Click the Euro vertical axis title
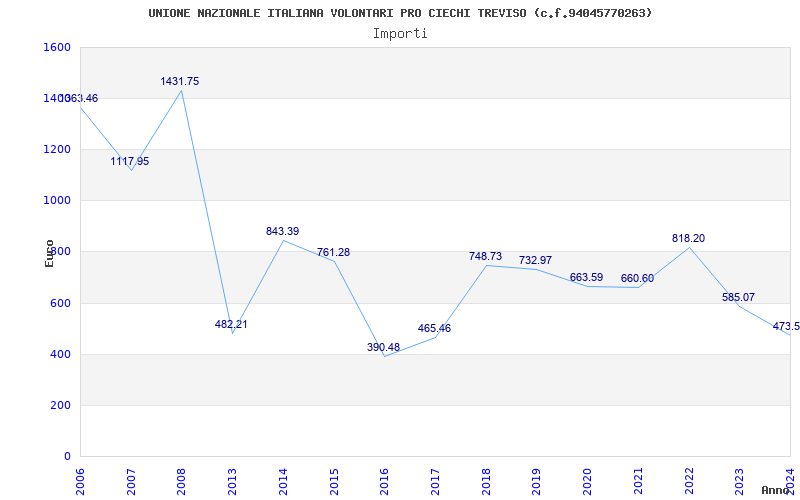The height and width of the screenshot is (500, 800). click(x=49, y=252)
